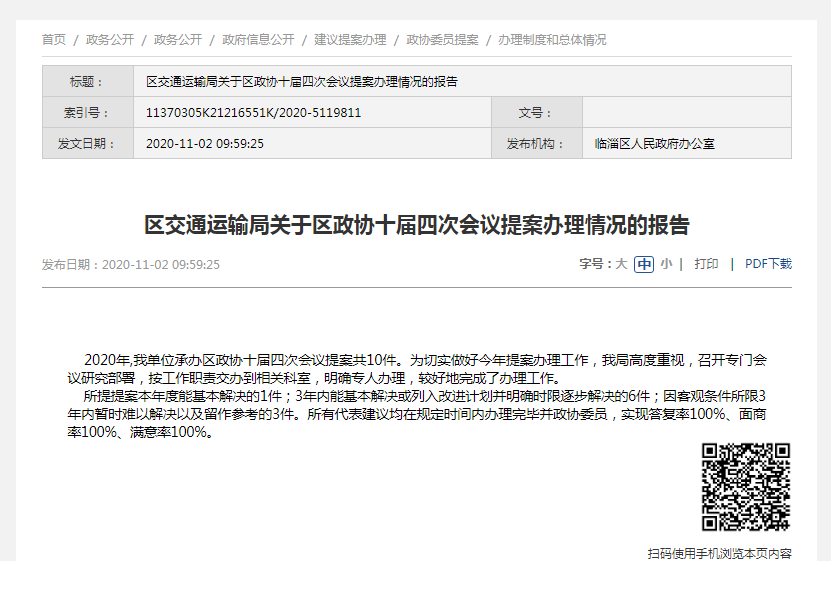Click the 政协委员提案 breadcrumb
This screenshot has height=591, width=831.
click(442, 40)
